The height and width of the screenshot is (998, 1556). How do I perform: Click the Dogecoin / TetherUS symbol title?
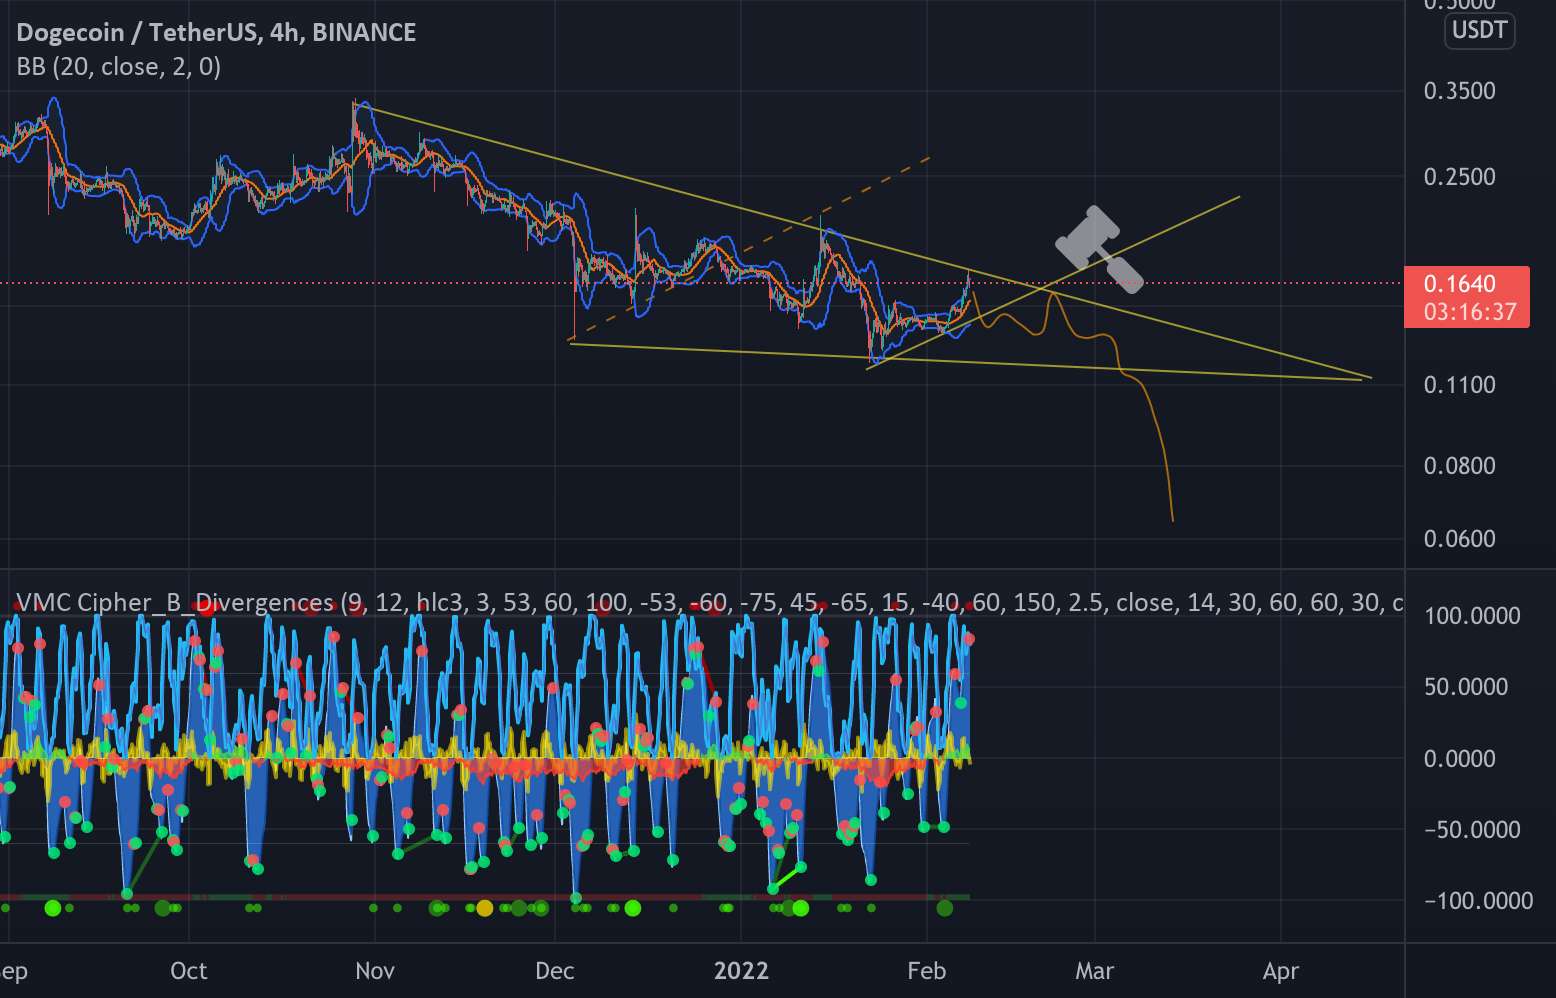click(216, 32)
